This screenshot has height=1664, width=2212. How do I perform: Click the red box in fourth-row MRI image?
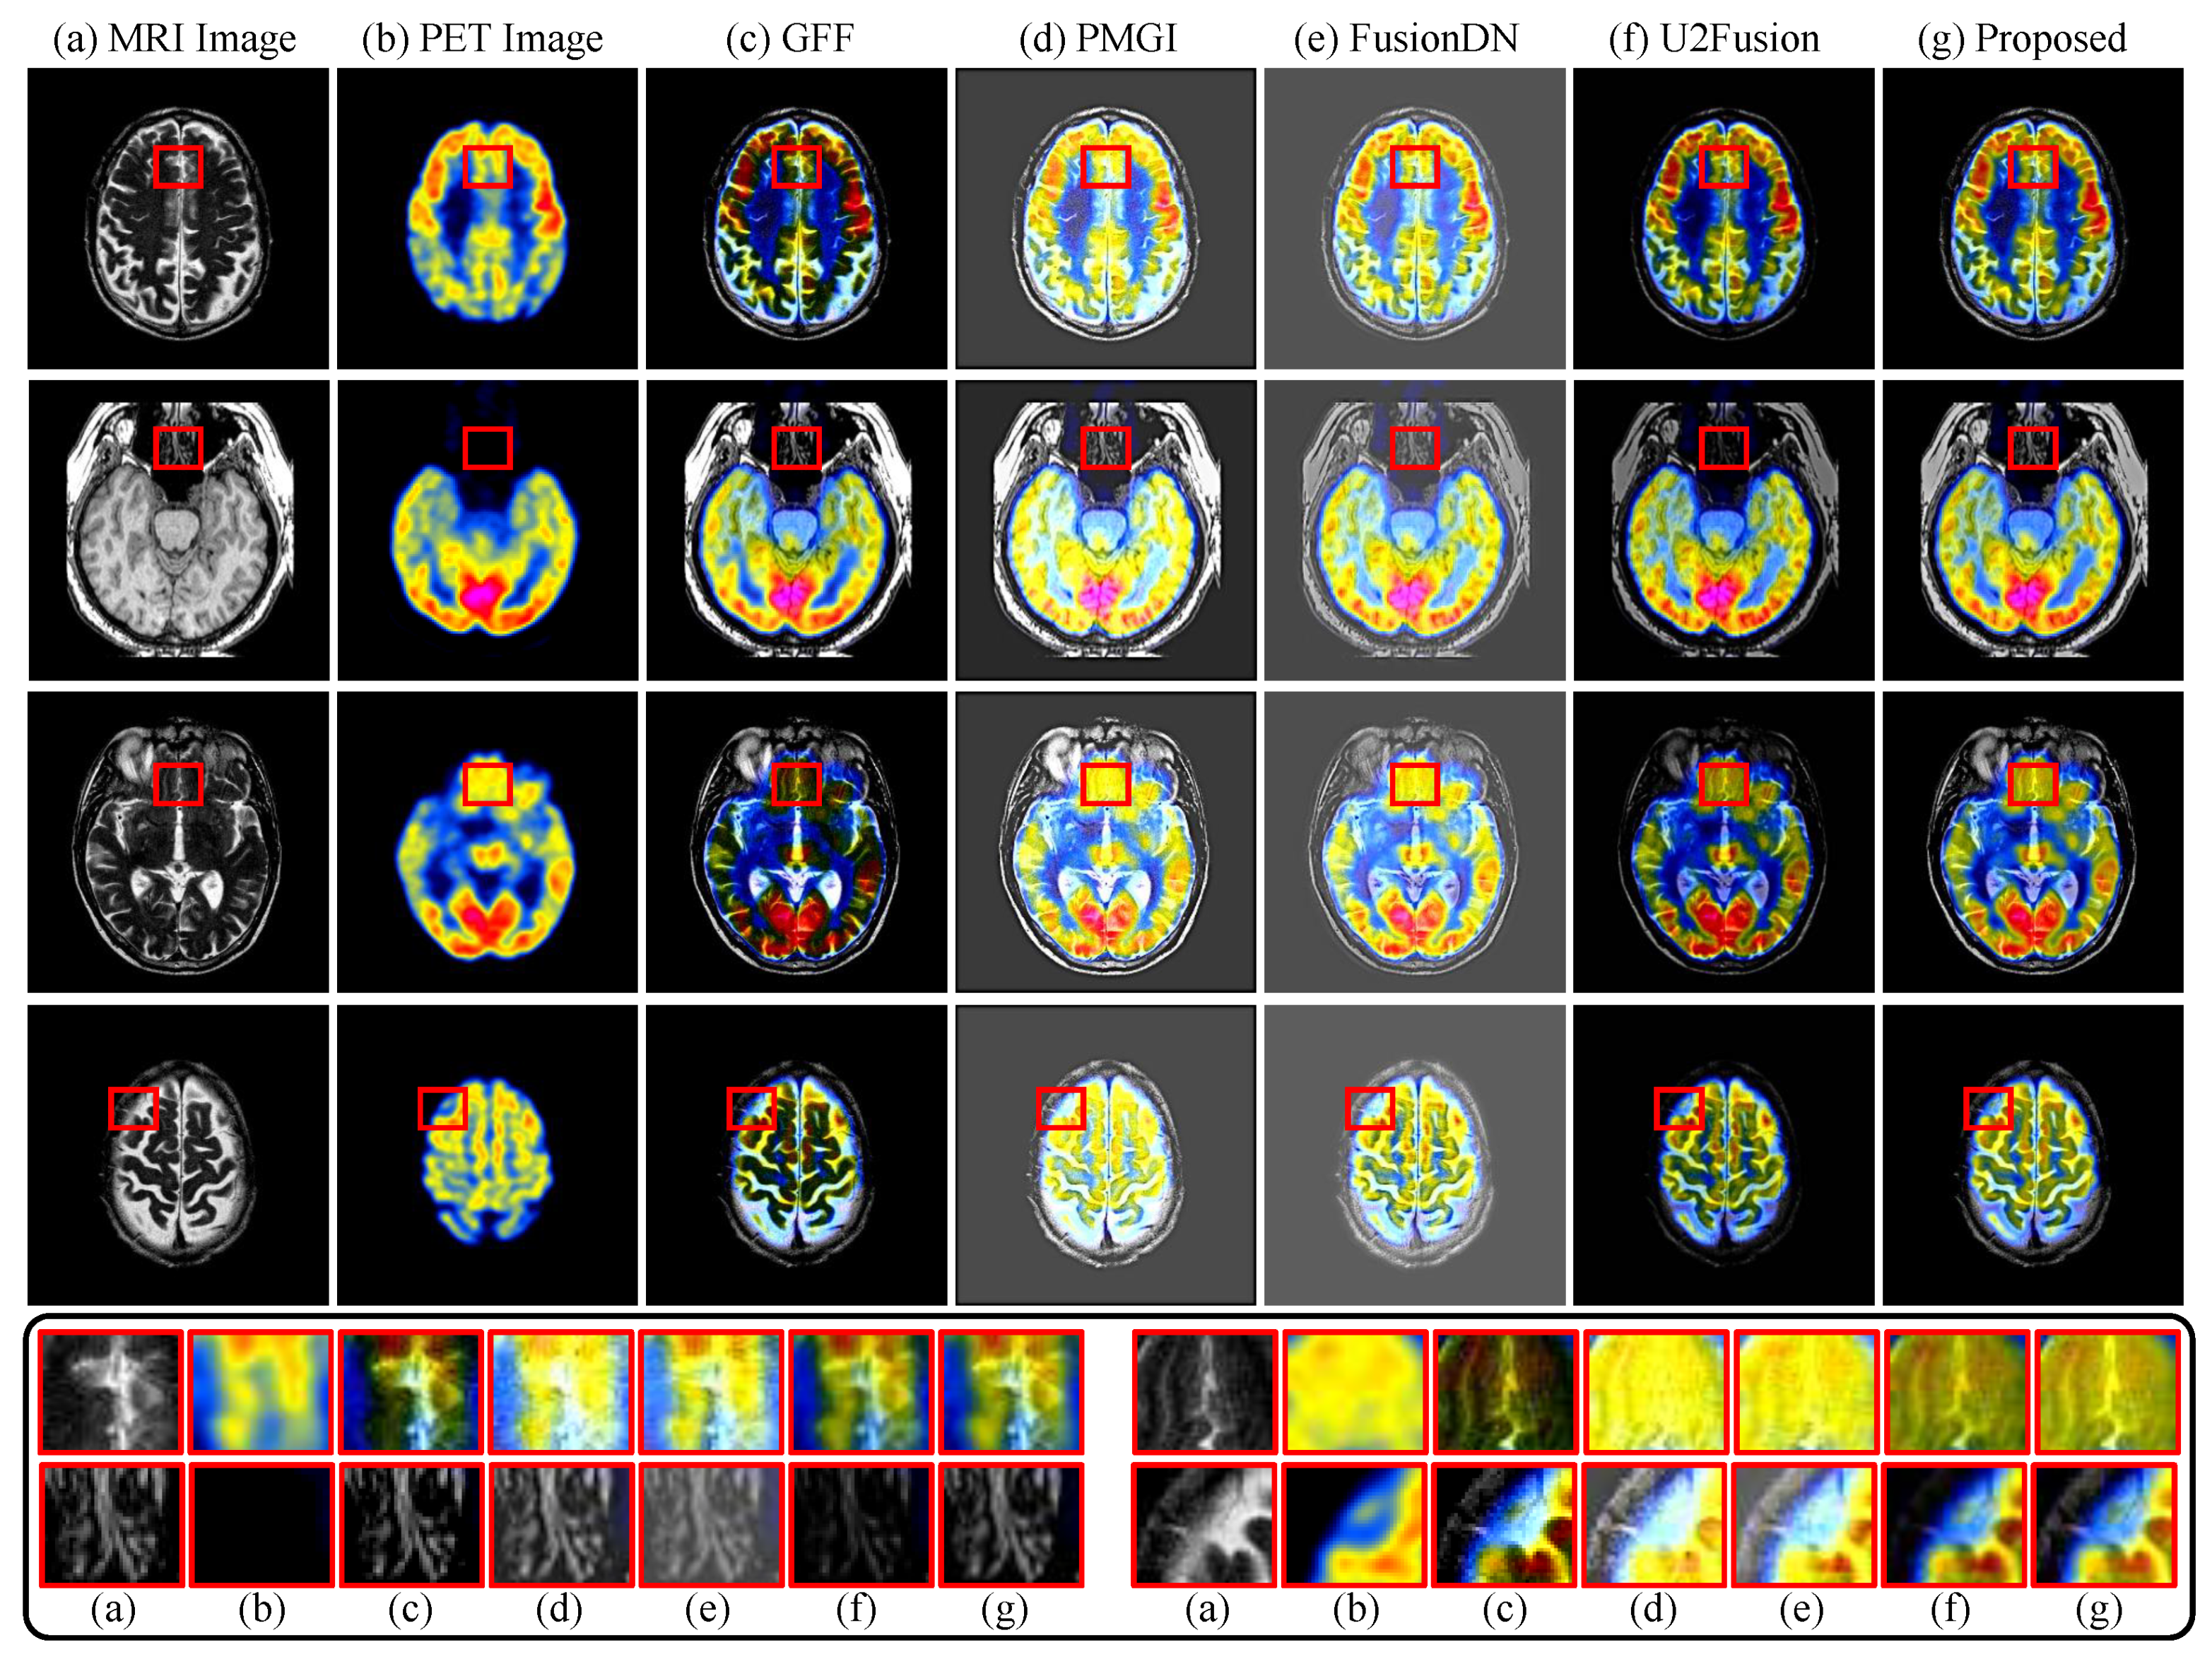point(133,1109)
